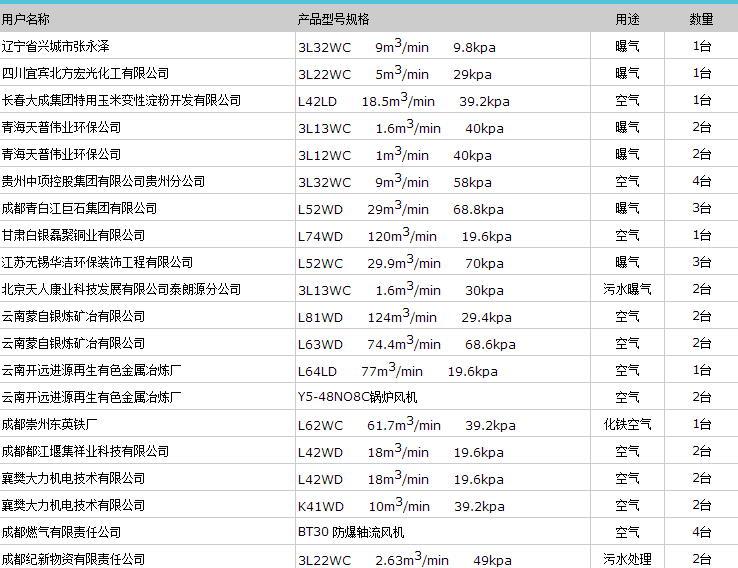Click the 3台 quantity for 成都青白江巨石集团
Image resolution: width=738 pixels, height=568 pixels.
[x=701, y=208]
